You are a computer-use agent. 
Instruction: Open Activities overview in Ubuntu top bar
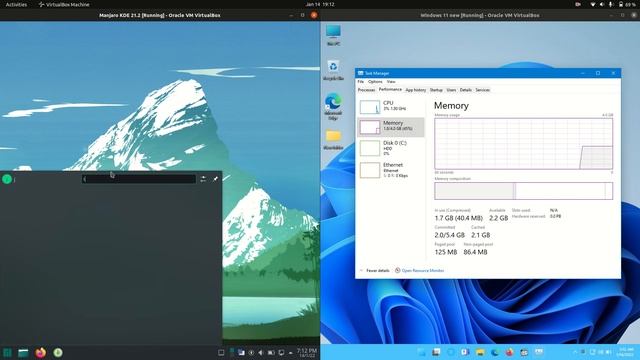tap(16, 4)
